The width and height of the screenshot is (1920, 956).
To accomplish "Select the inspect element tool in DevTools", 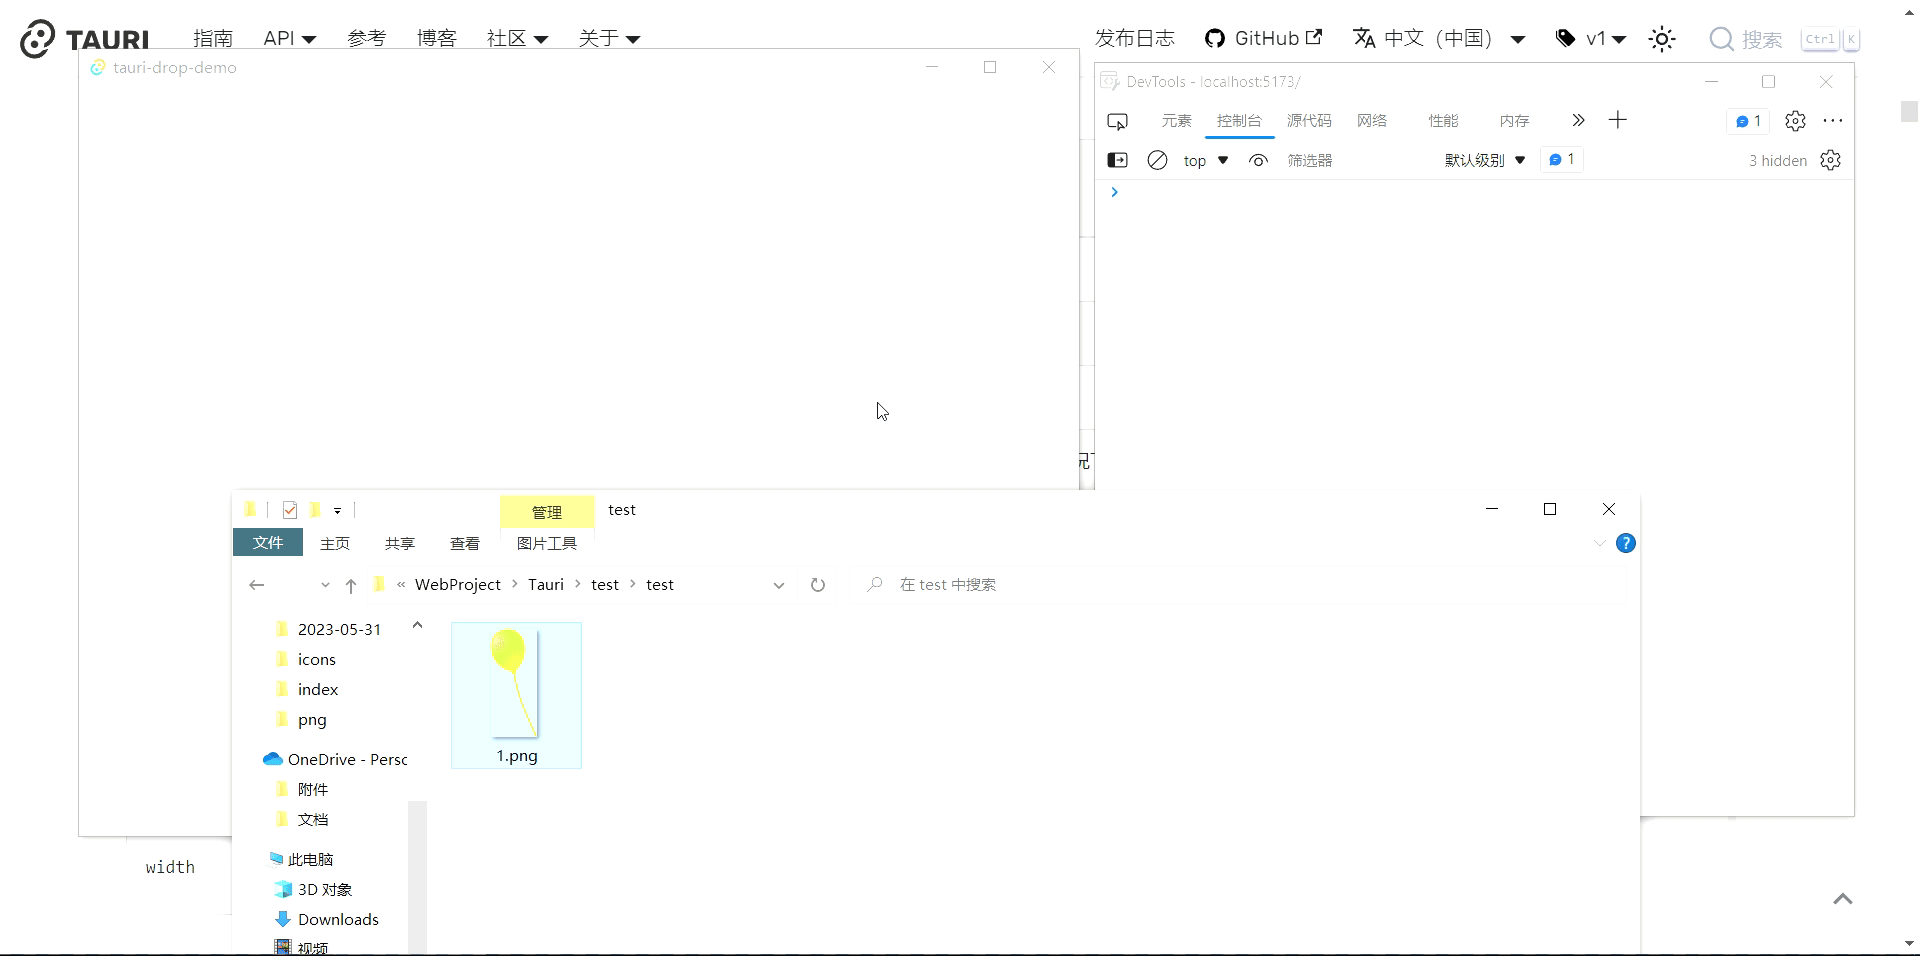I will point(1117,120).
